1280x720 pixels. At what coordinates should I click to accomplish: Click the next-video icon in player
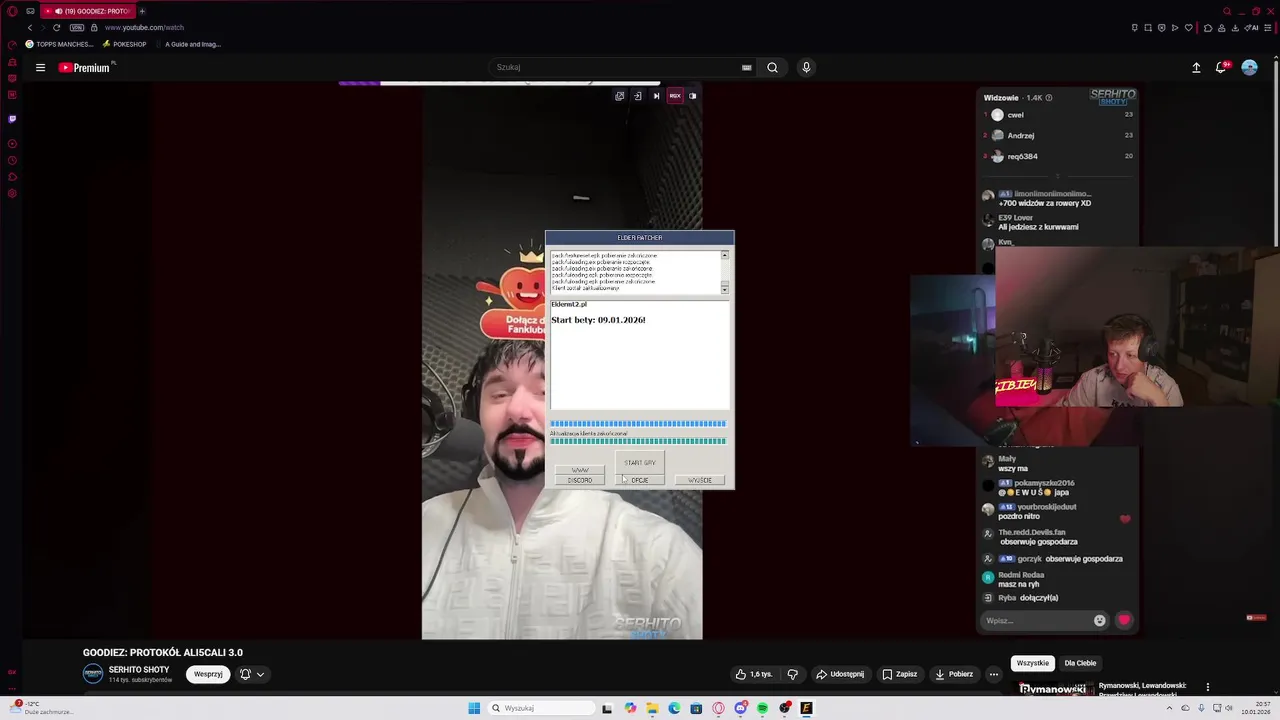(x=656, y=96)
